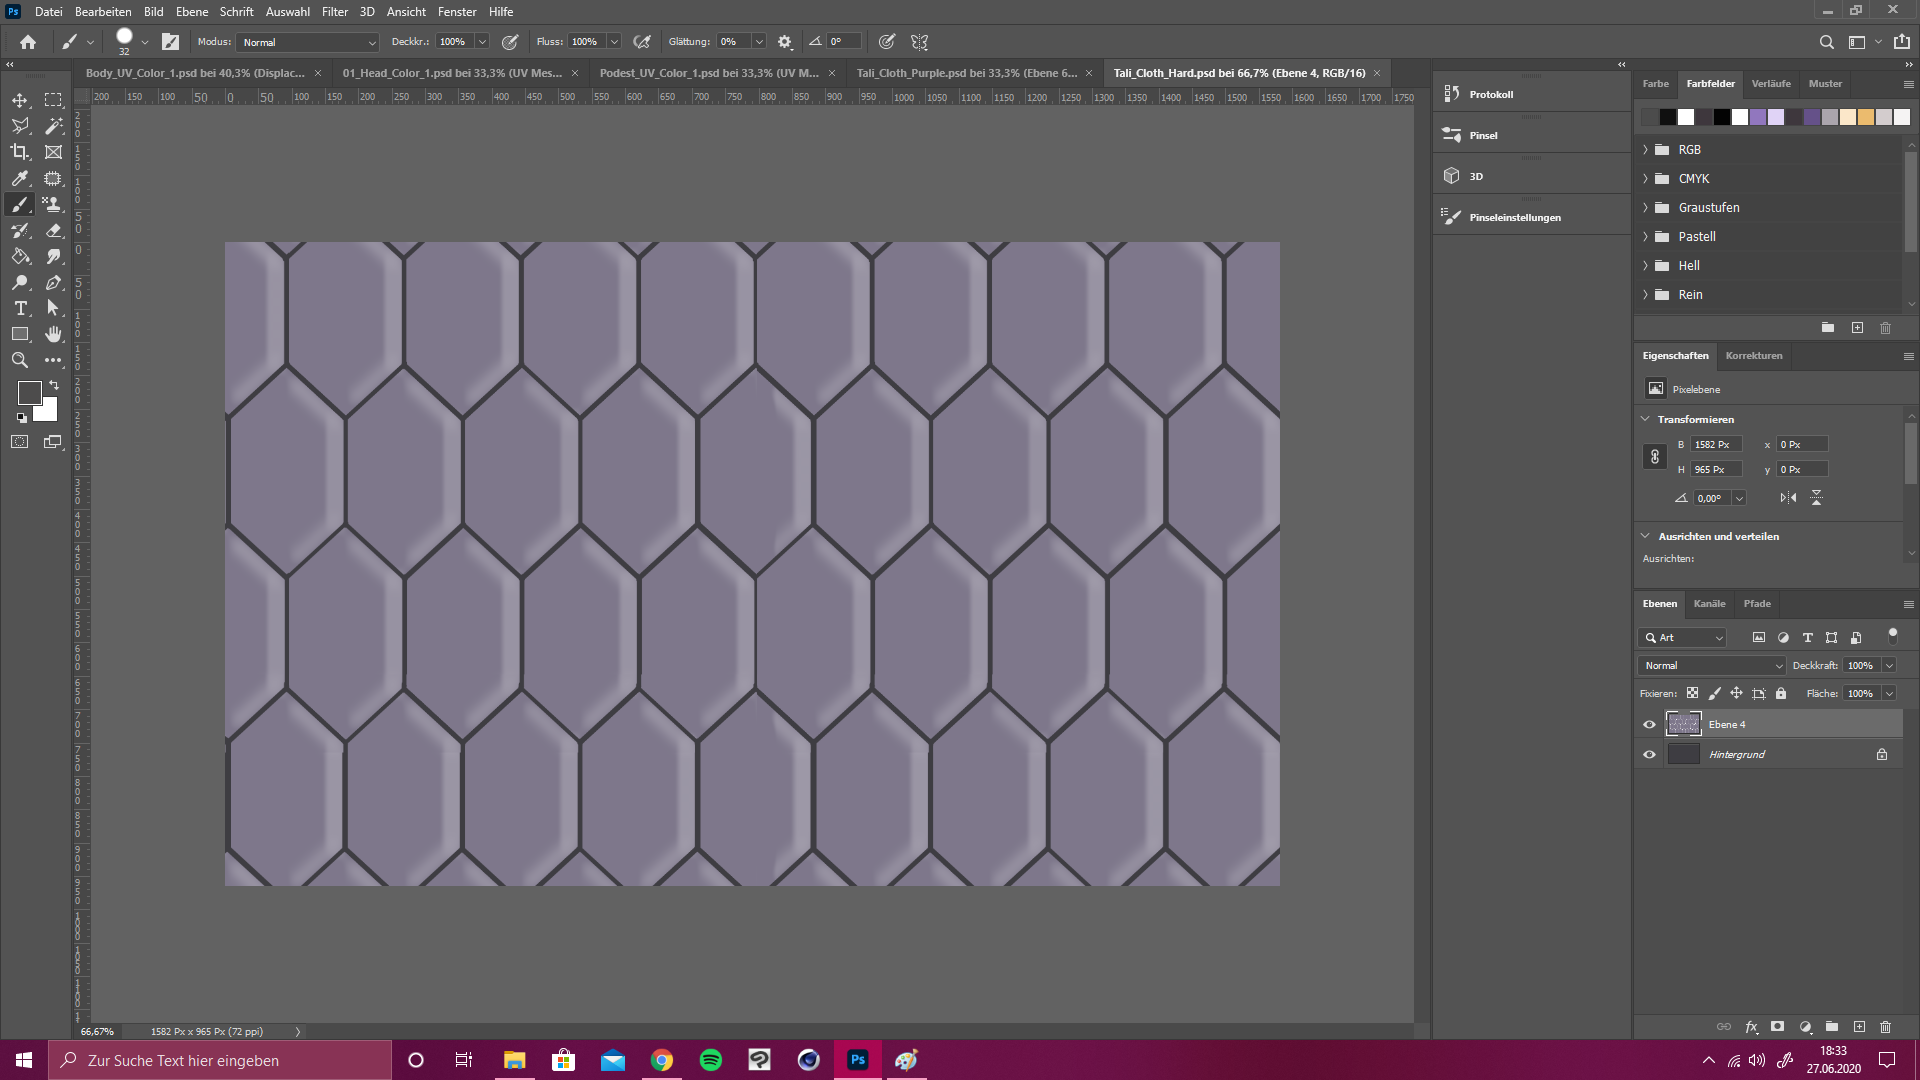Select the Eyedropper tool
Viewport: 1920px width, 1080px height.
click(20, 178)
